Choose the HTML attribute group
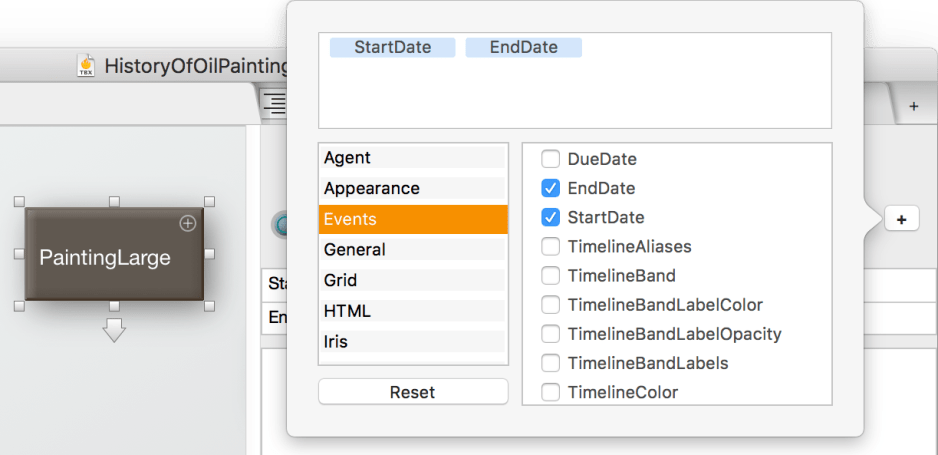Screen dimensions: 938x455 tap(413, 311)
